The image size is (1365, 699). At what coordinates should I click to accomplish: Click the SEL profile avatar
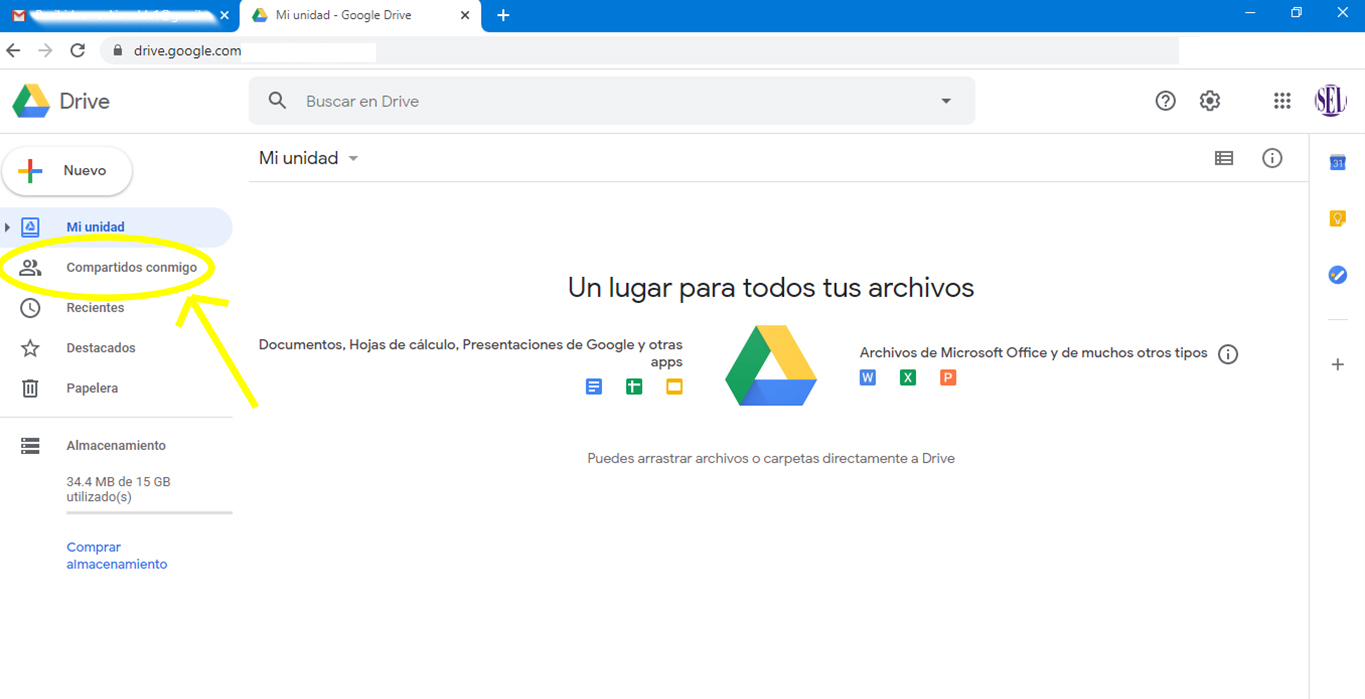point(1330,100)
